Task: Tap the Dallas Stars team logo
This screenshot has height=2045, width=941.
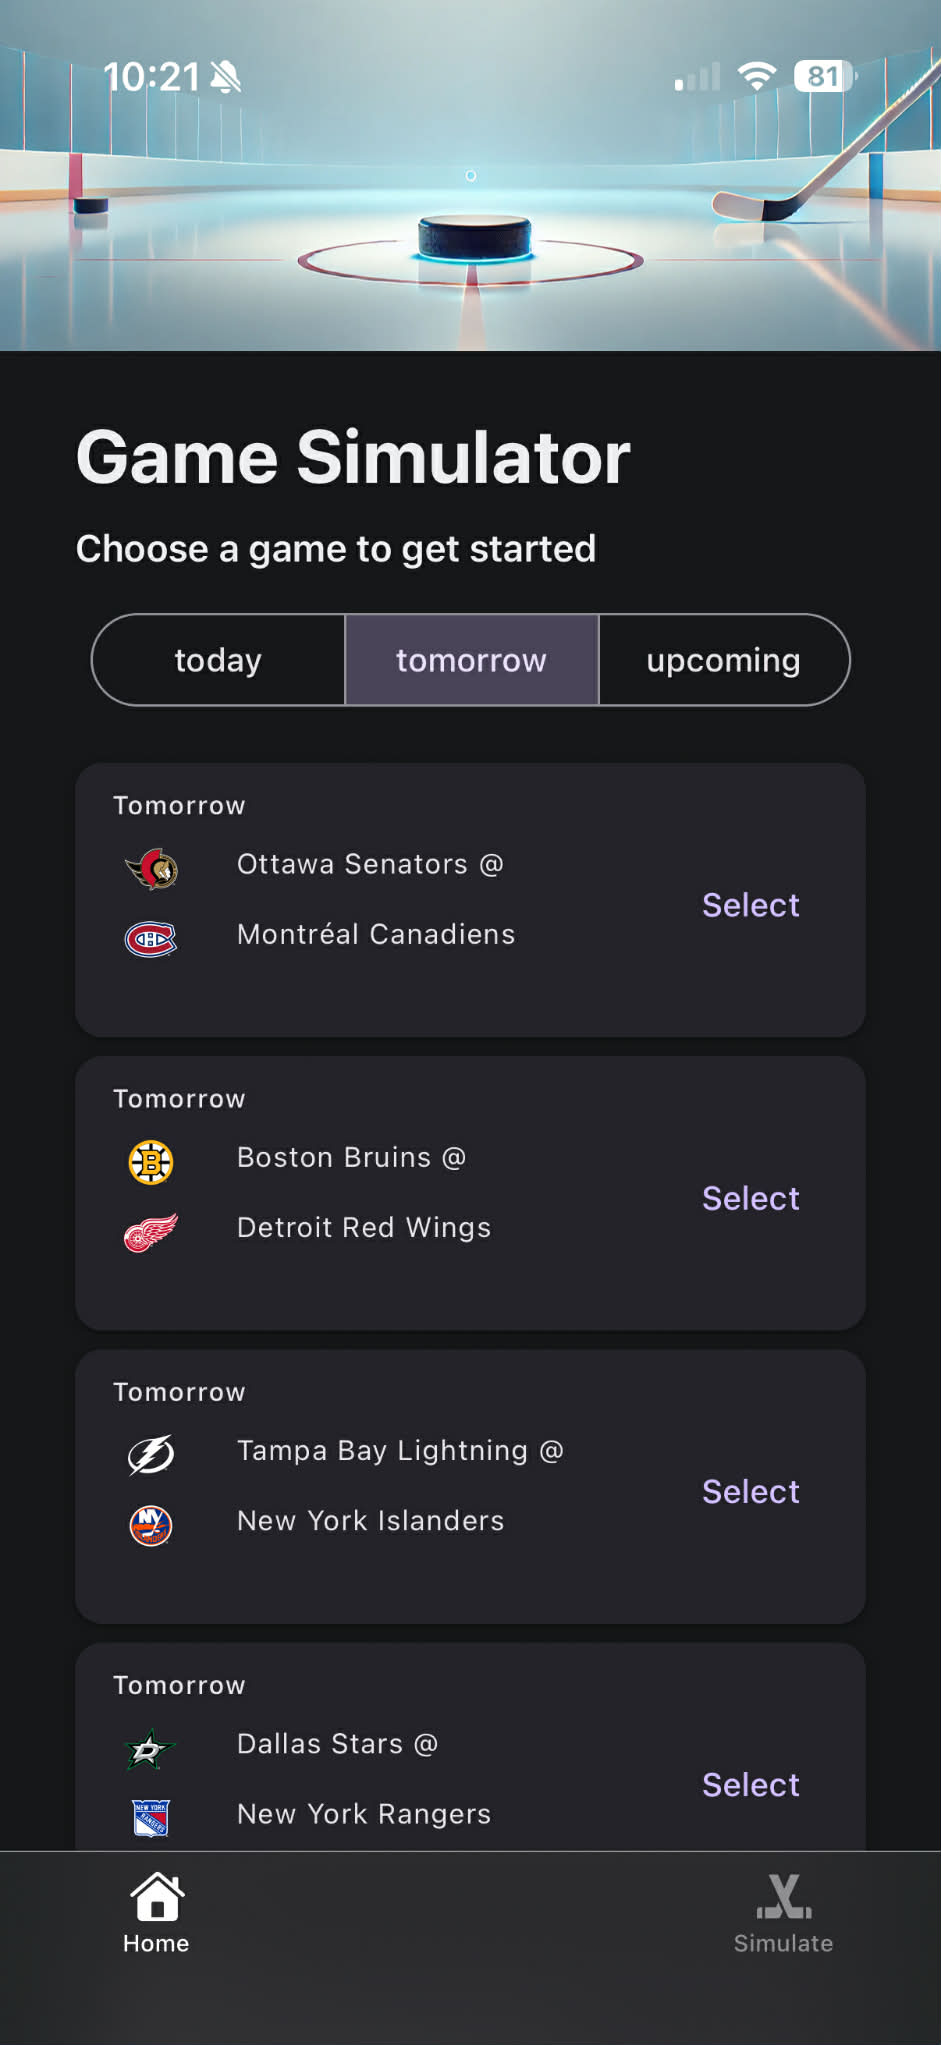Action: pos(151,1749)
